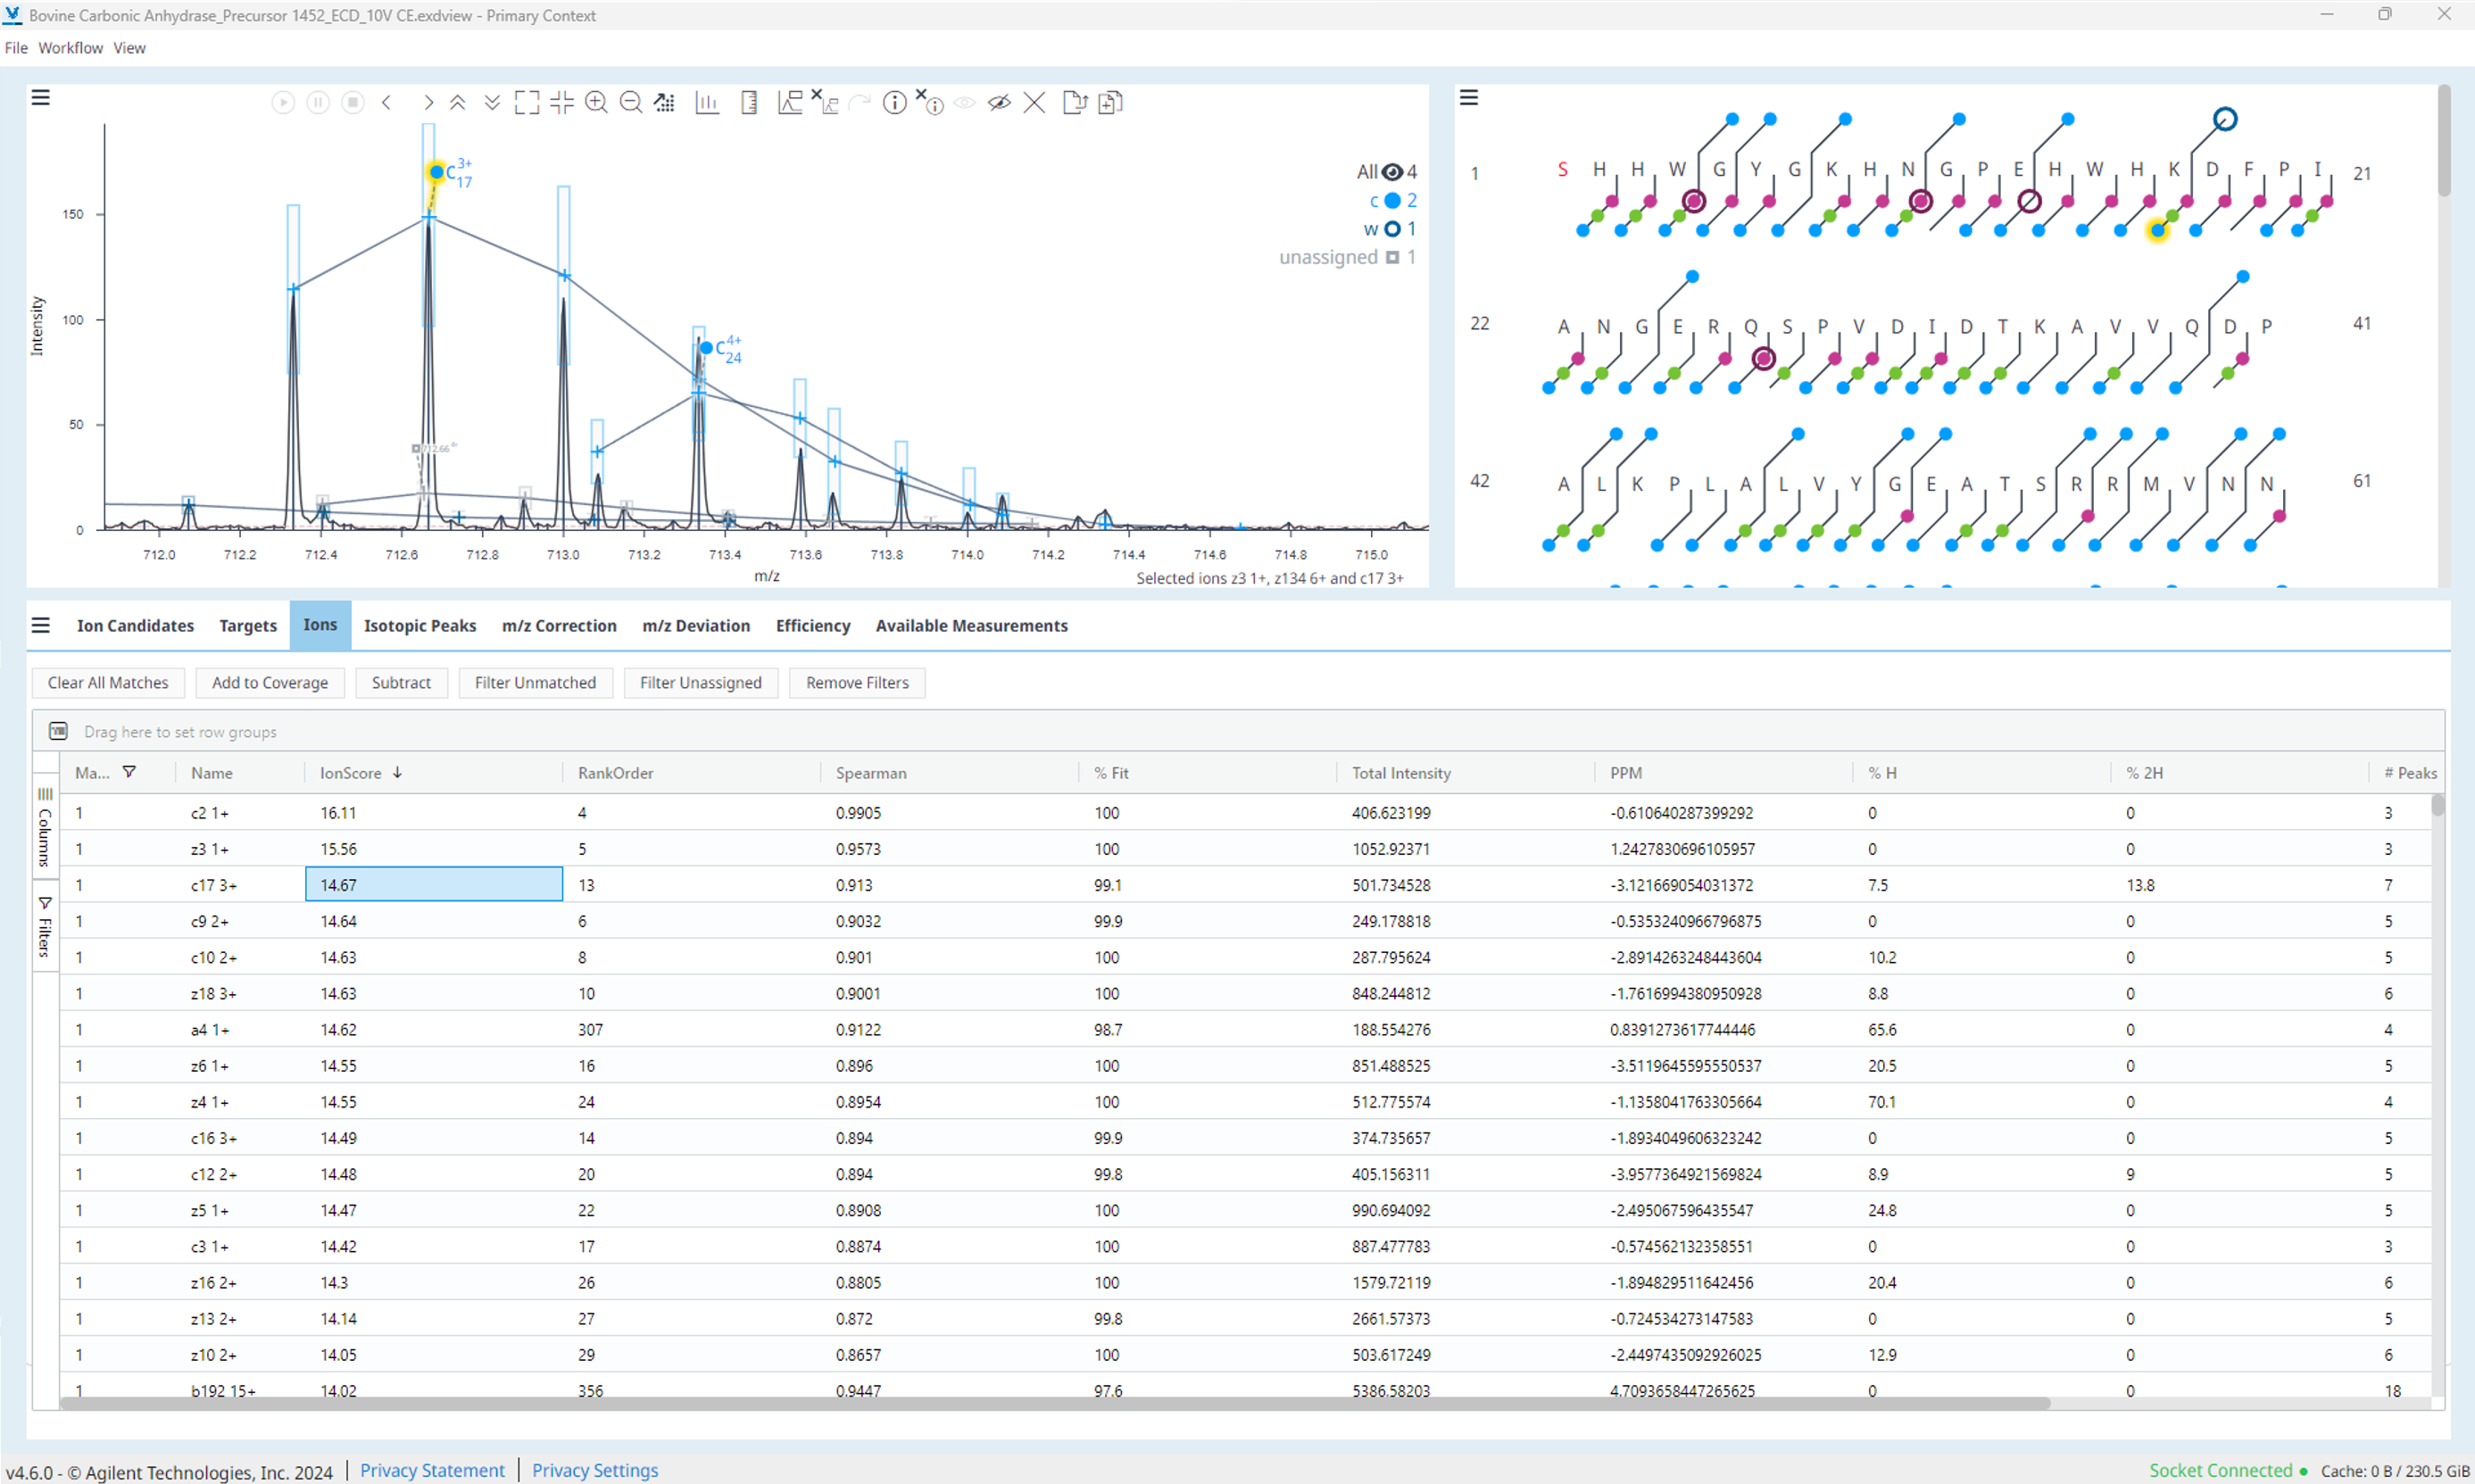Click the filter funnel on Ma... column

(129, 772)
